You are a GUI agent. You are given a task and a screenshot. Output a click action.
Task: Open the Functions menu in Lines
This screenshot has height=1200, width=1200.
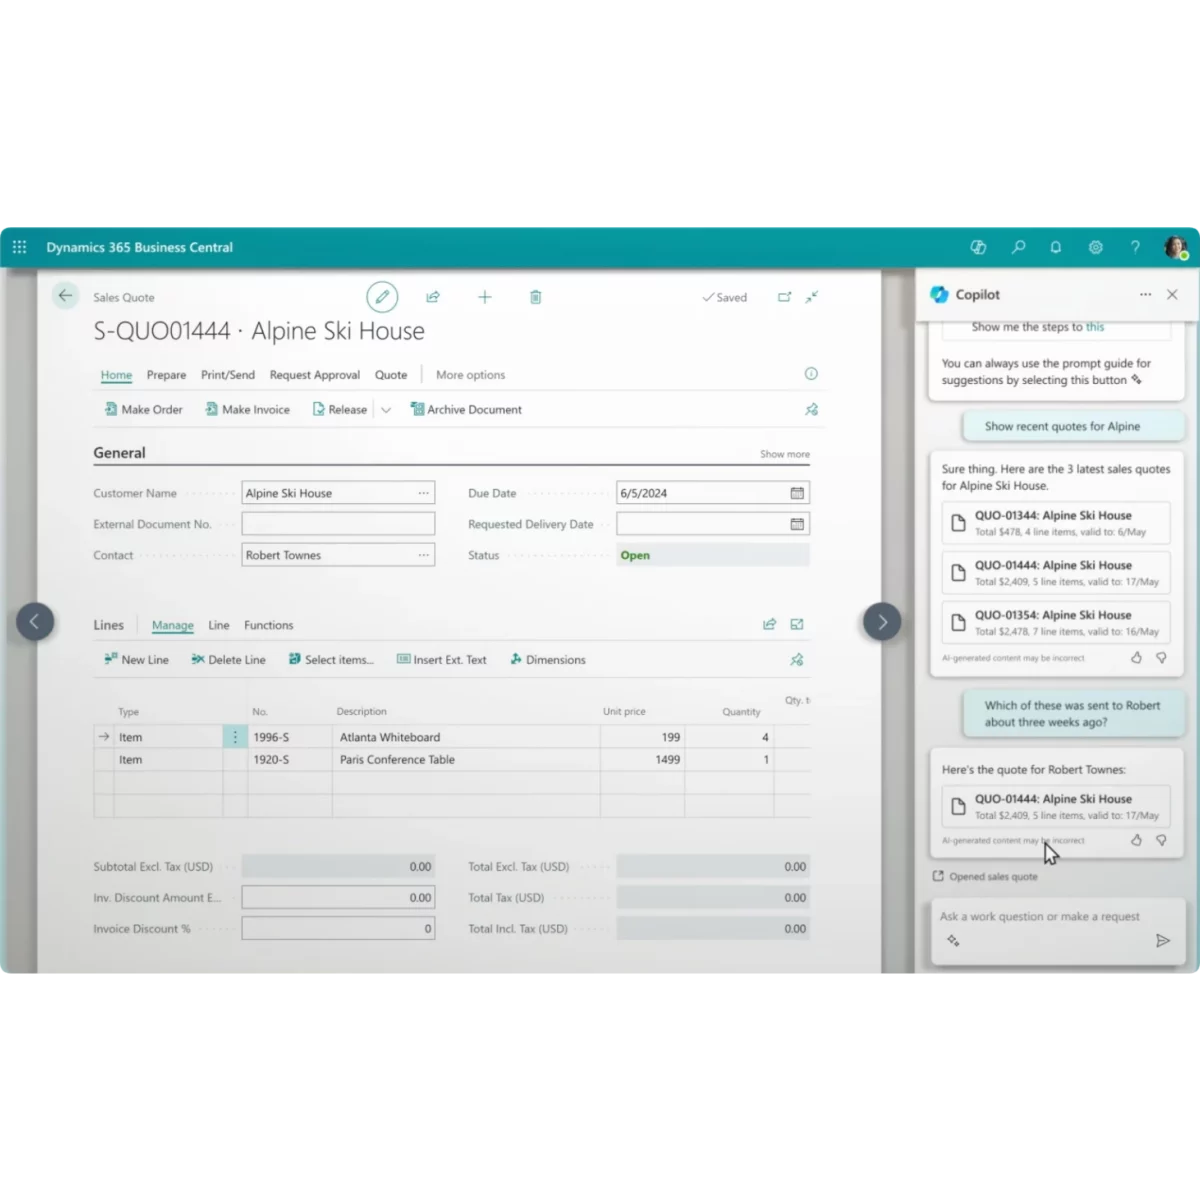click(269, 625)
